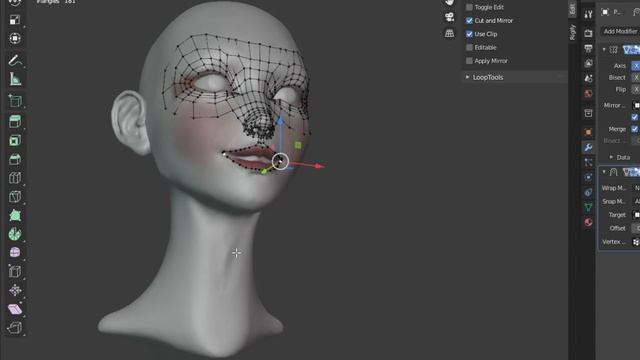The image size is (640, 360).
Task: Click the Mirror Object field
Action: [x=636, y=105]
